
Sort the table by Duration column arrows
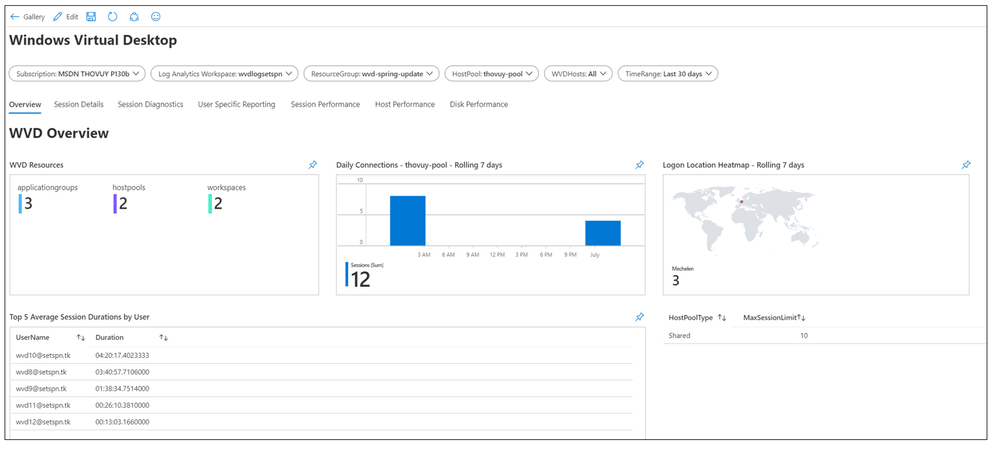click(x=164, y=338)
